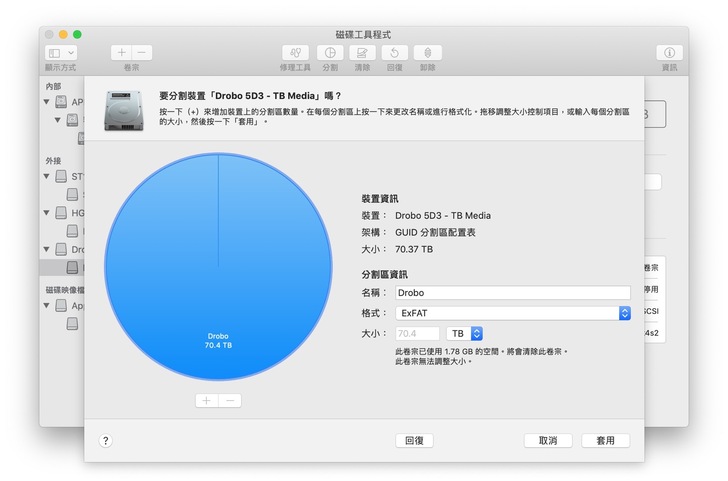Click the plus button below the pie chart
The image size is (728, 481).
[206, 400]
